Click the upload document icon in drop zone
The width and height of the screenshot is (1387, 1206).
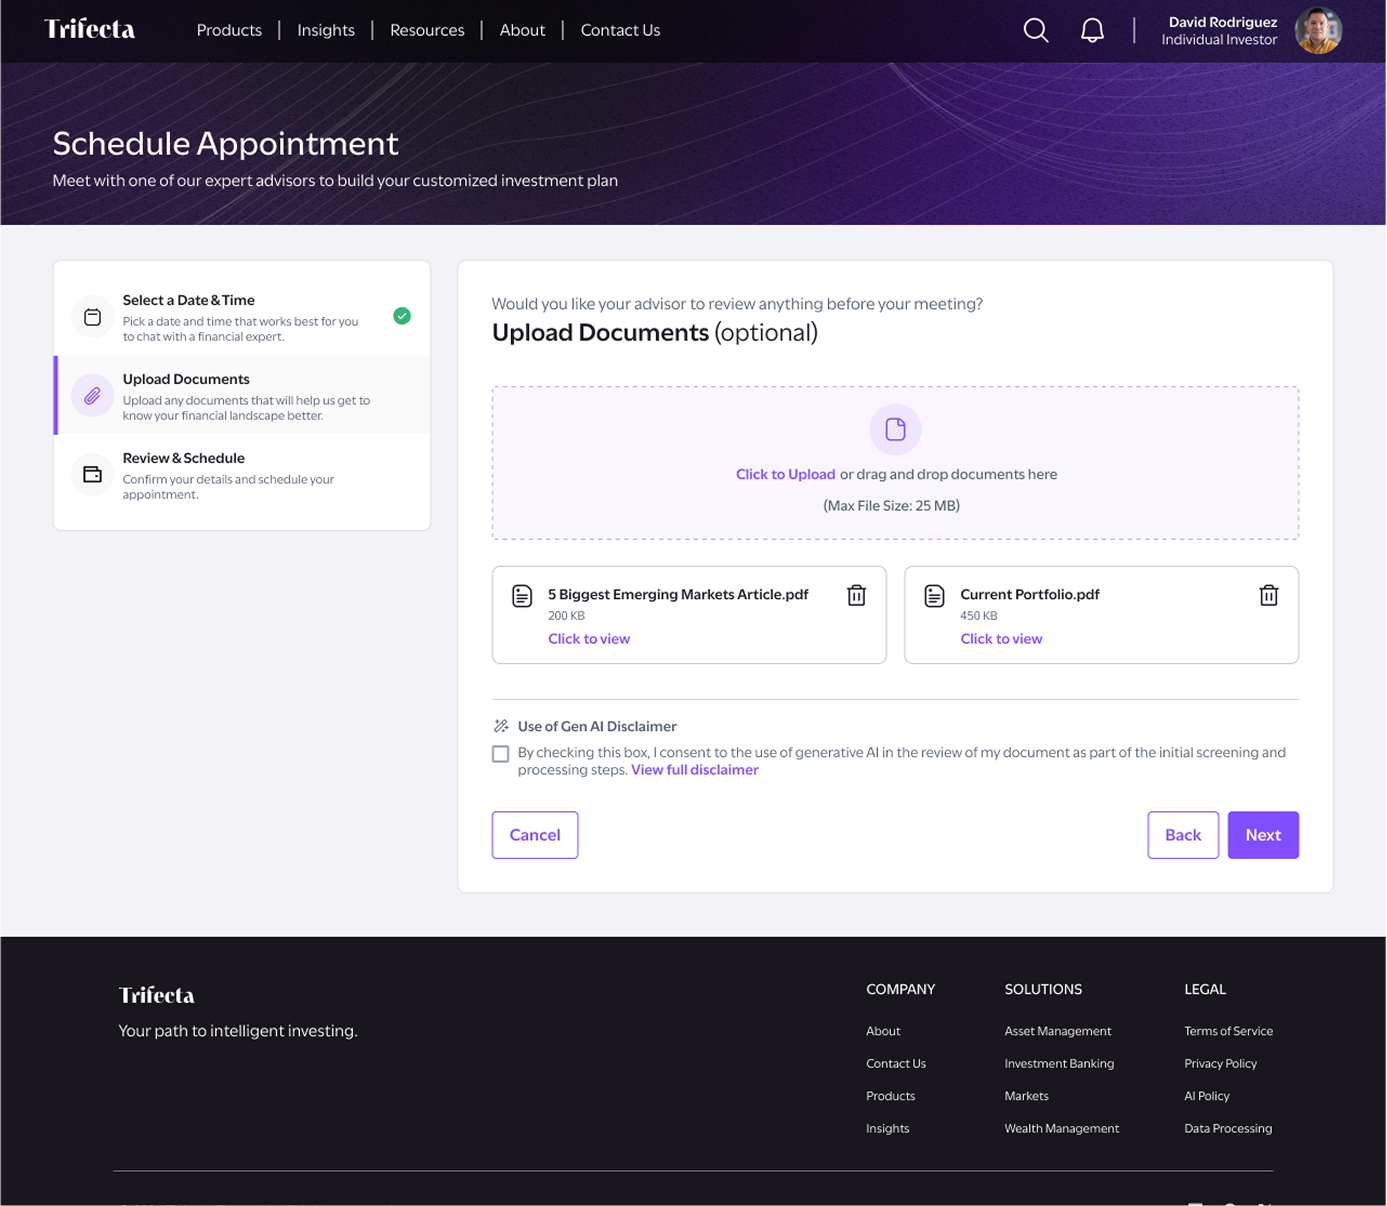click(x=895, y=429)
